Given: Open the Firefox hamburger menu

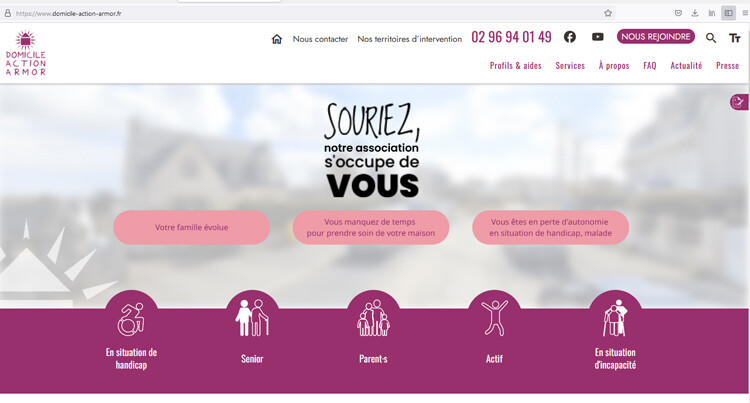Looking at the screenshot, I should pos(744,13).
